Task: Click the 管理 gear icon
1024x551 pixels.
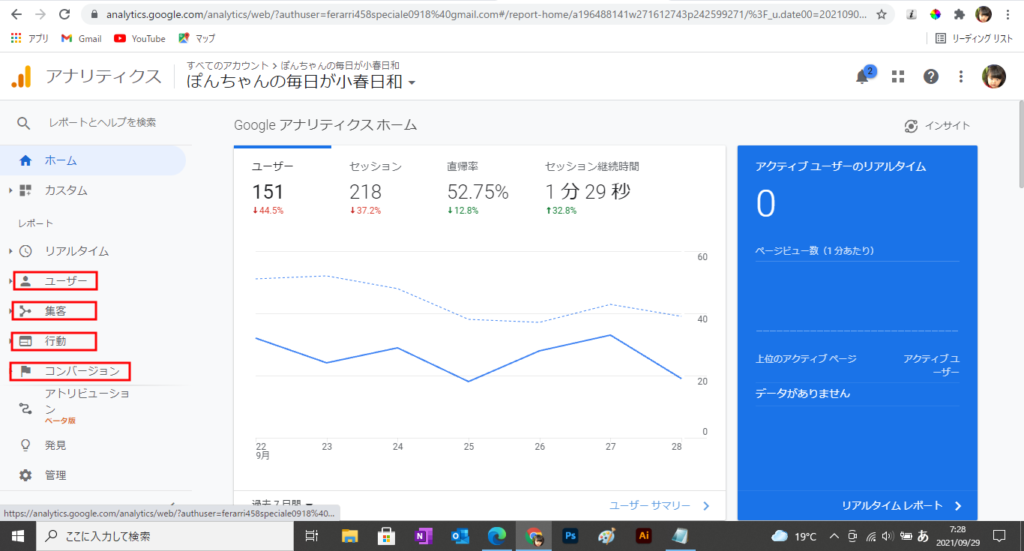Action: [25, 475]
